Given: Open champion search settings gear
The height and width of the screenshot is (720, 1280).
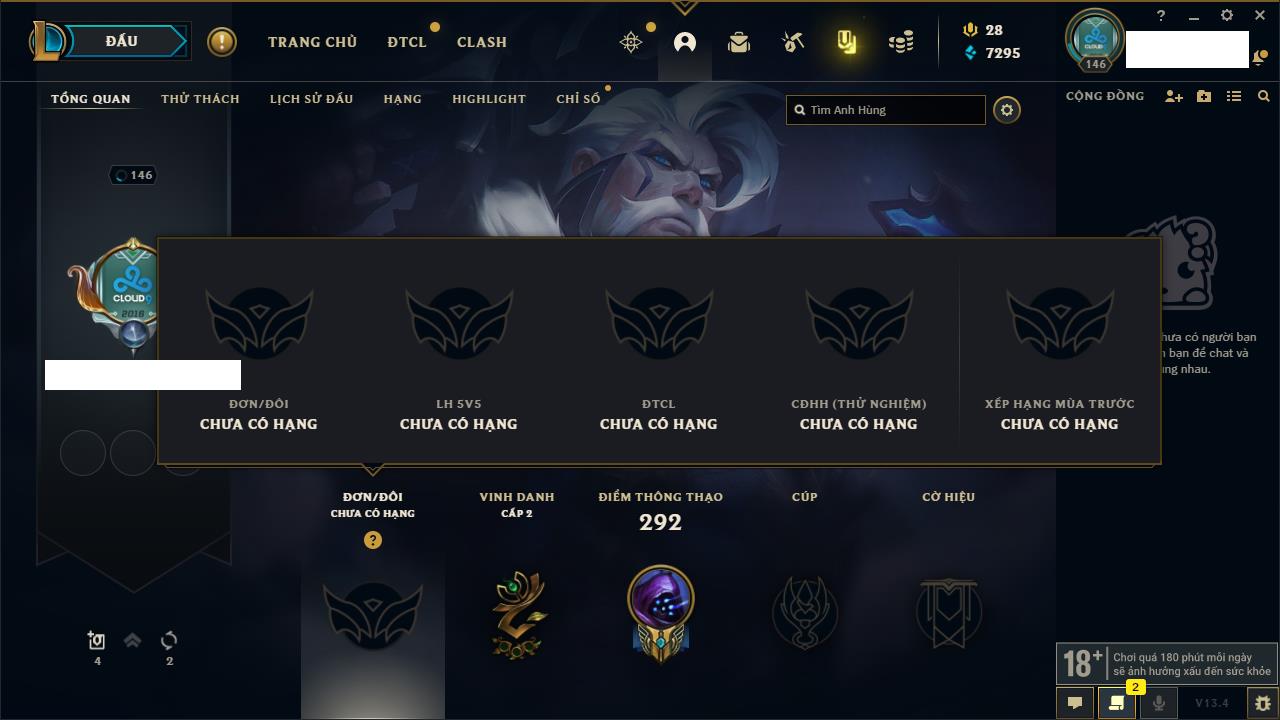Looking at the screenshot, I should (x=1007, y=110).
